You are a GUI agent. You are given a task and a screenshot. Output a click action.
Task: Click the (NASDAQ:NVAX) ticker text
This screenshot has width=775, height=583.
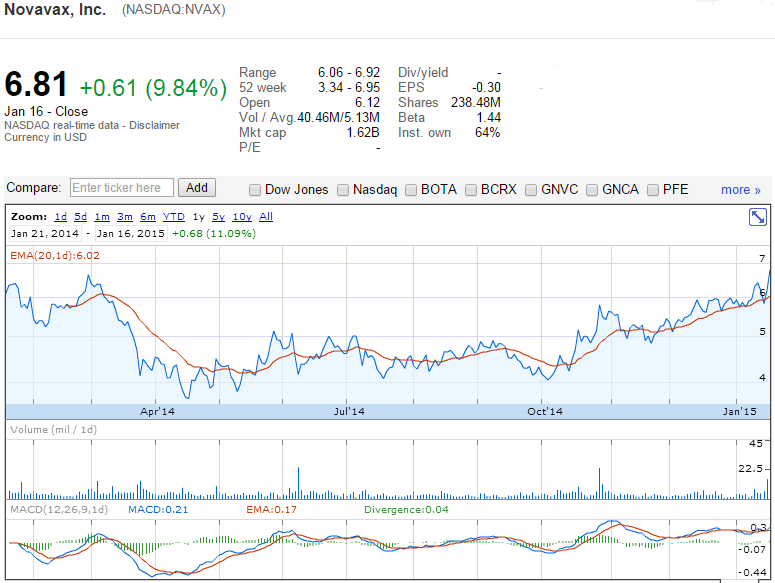click(x=173, y=9)
